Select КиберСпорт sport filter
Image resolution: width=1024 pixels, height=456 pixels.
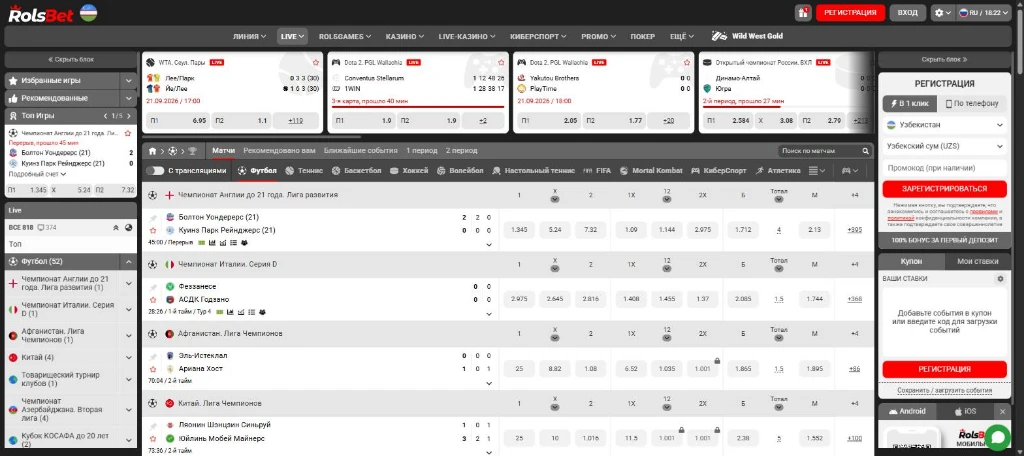pyautogui.click(x=718, y=171)
